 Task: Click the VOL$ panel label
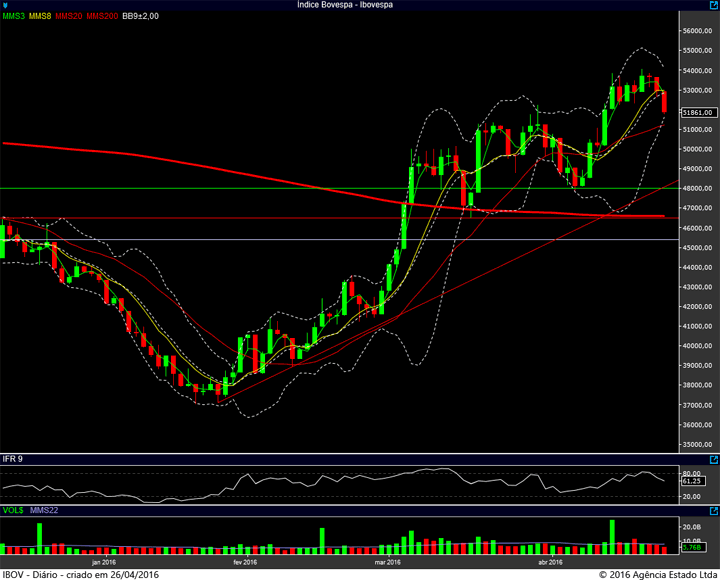13,510
